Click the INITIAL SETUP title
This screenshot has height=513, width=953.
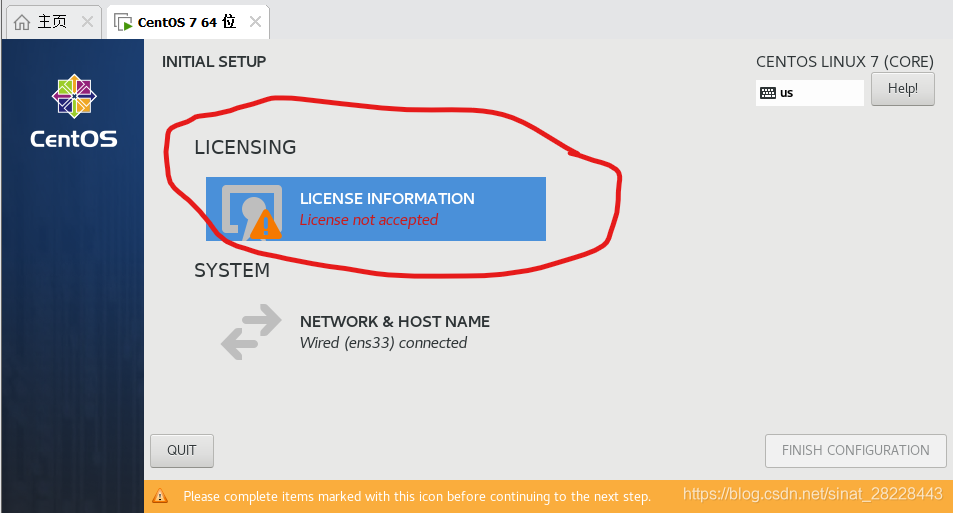point(214,61)
